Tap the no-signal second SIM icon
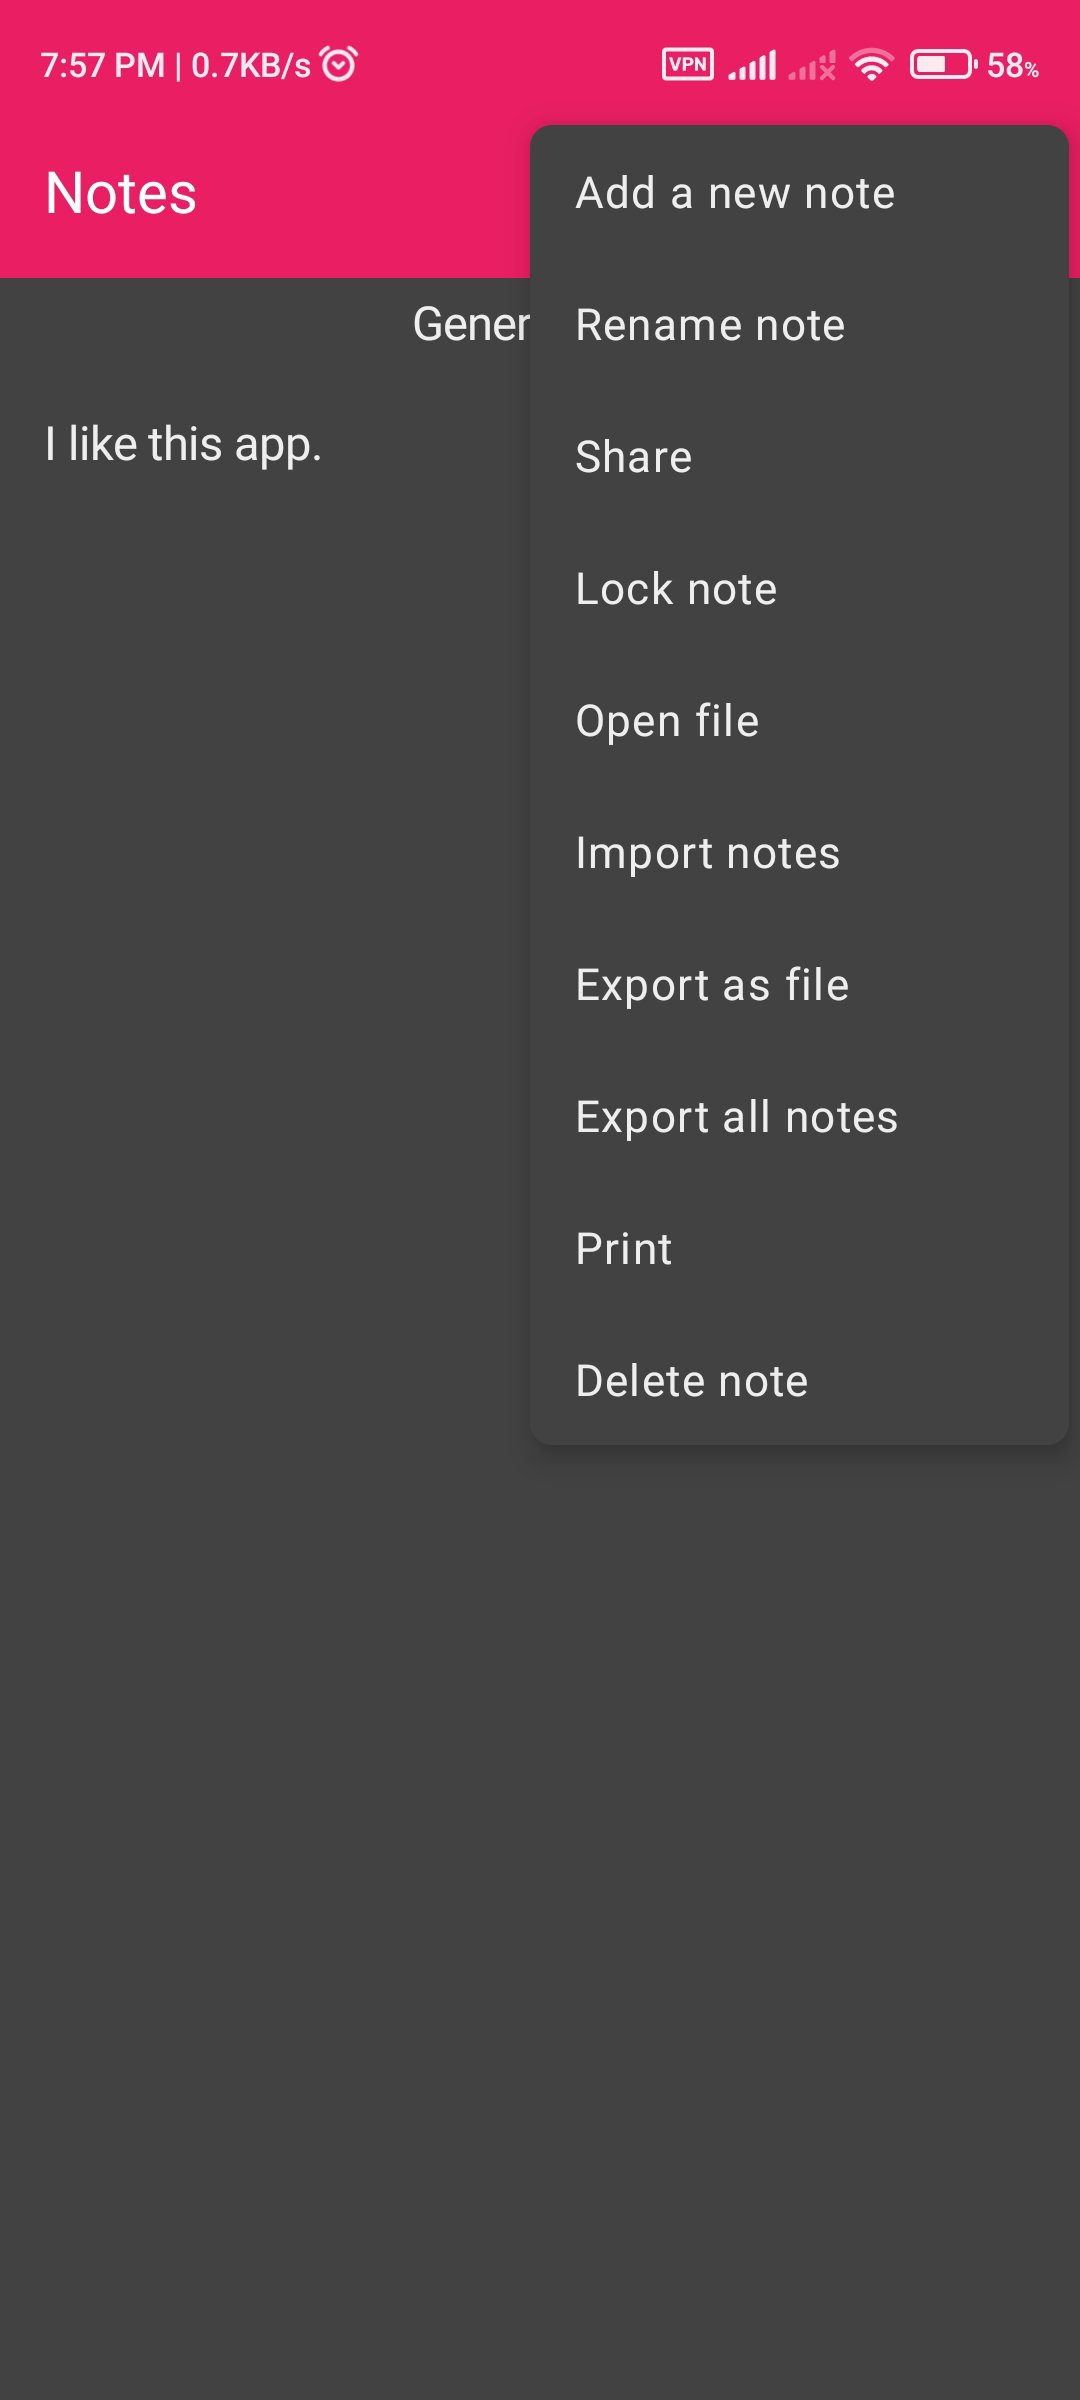The width and height of the screenshot is (1080, 2400). 812,66
